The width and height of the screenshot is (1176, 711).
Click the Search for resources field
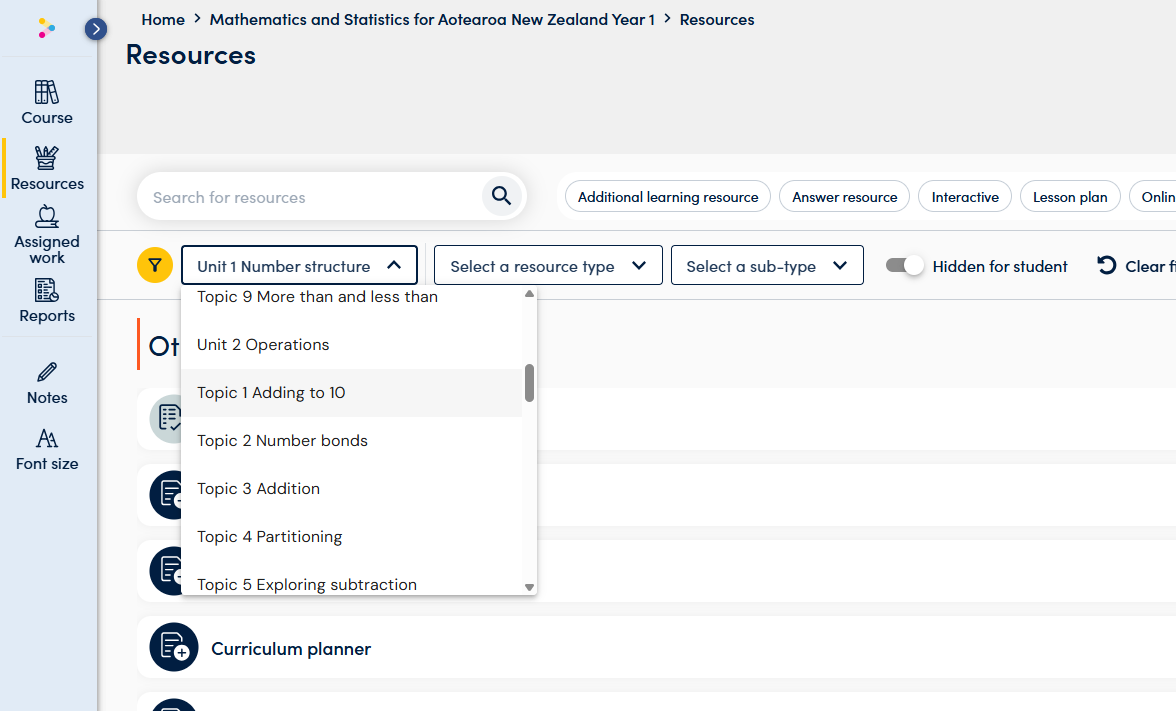pyautogui.click(x=310, y=197)
